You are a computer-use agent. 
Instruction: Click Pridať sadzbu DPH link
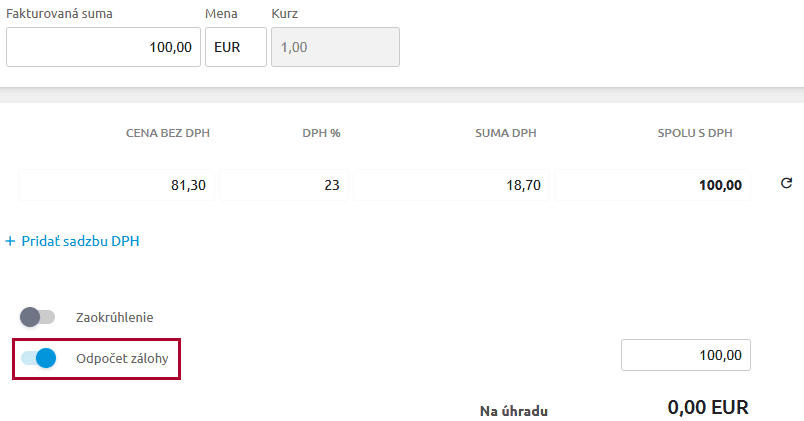(72, 241)
